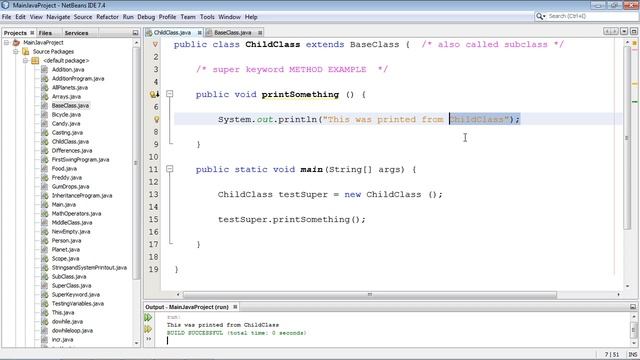
Task: Click the MainJavaProject project icon
Action: (16, 42)
